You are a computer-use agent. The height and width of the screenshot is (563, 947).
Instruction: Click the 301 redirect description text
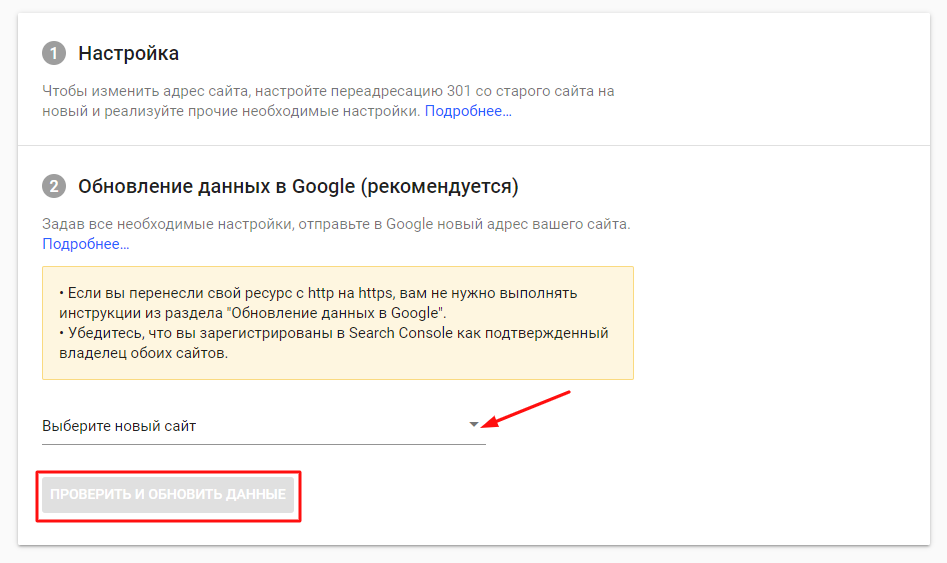[x=328, y=101]
